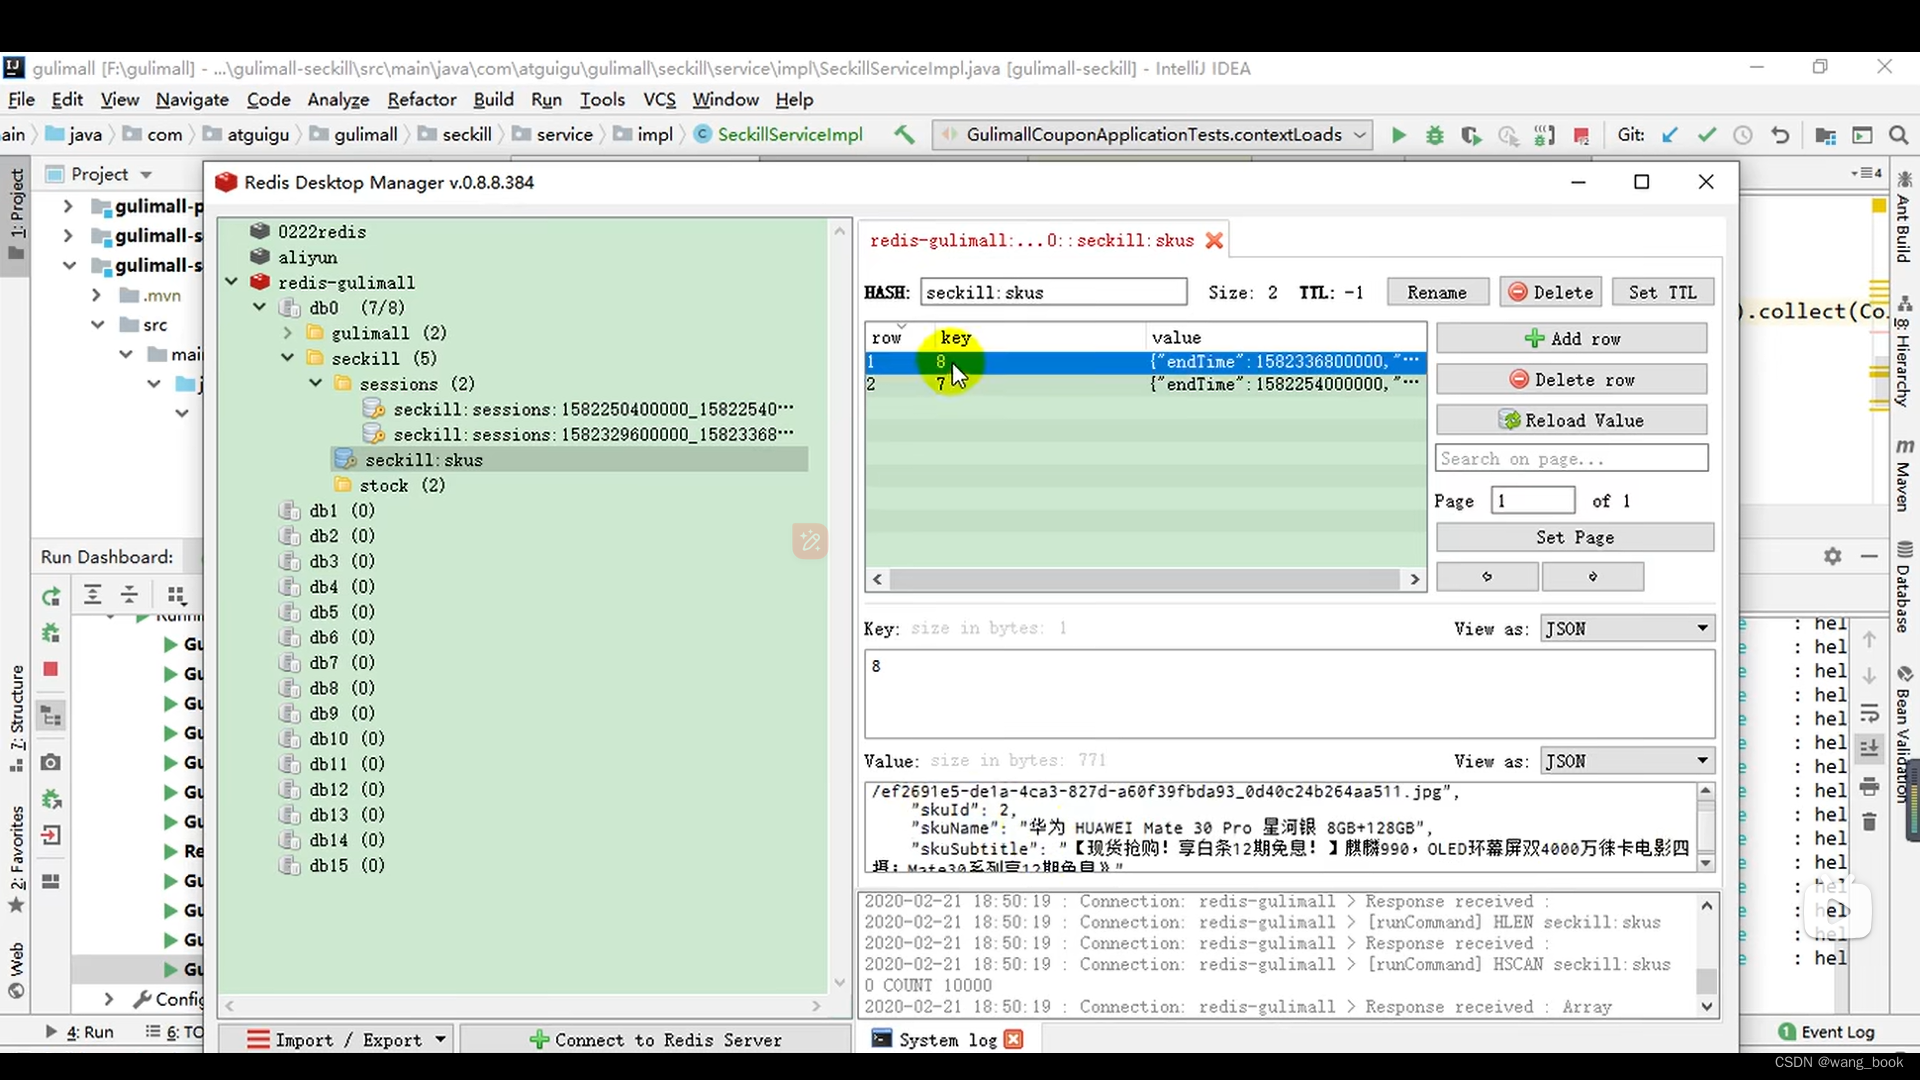Close the seckill:skus tab
Screen dimensions: 1920x1080
(1214, 240)
